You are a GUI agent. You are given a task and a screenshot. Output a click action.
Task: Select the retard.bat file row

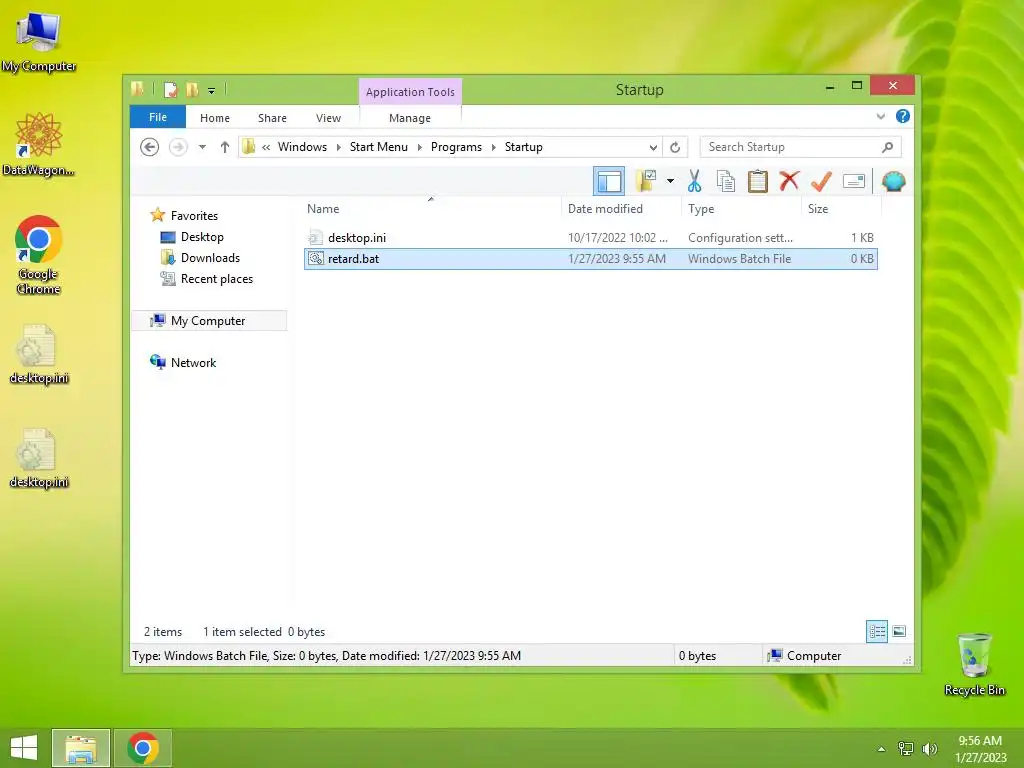click(x=590, y=259)
